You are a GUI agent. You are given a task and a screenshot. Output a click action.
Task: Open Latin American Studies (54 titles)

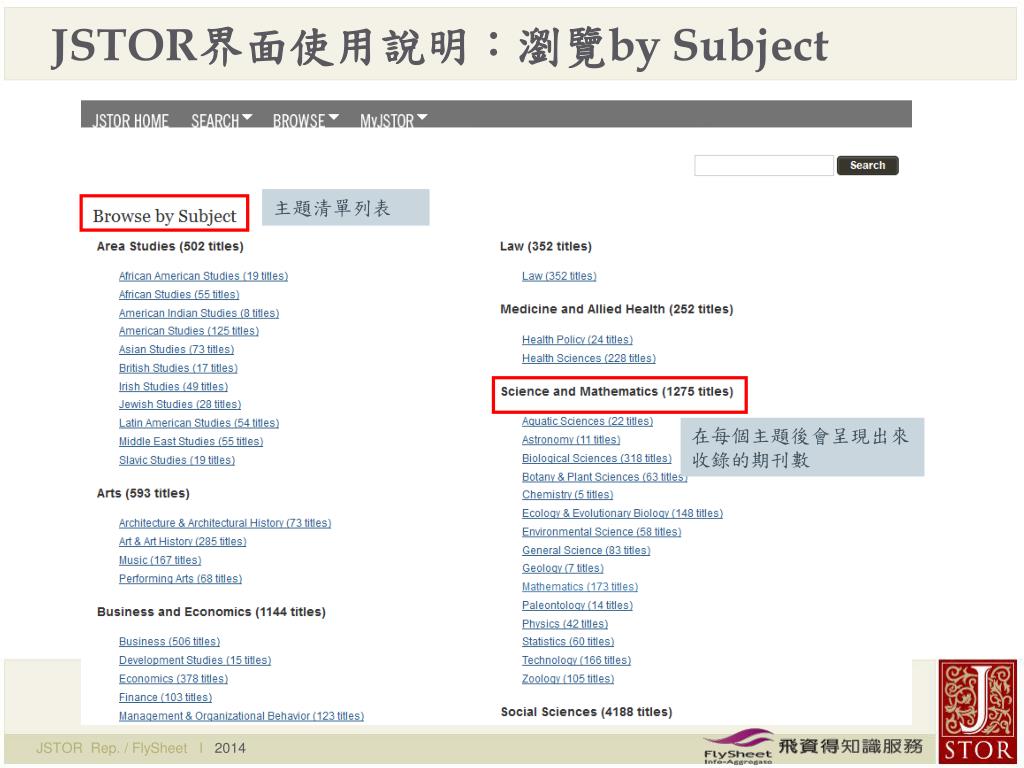pyautogui.click(x=199, y=423)
